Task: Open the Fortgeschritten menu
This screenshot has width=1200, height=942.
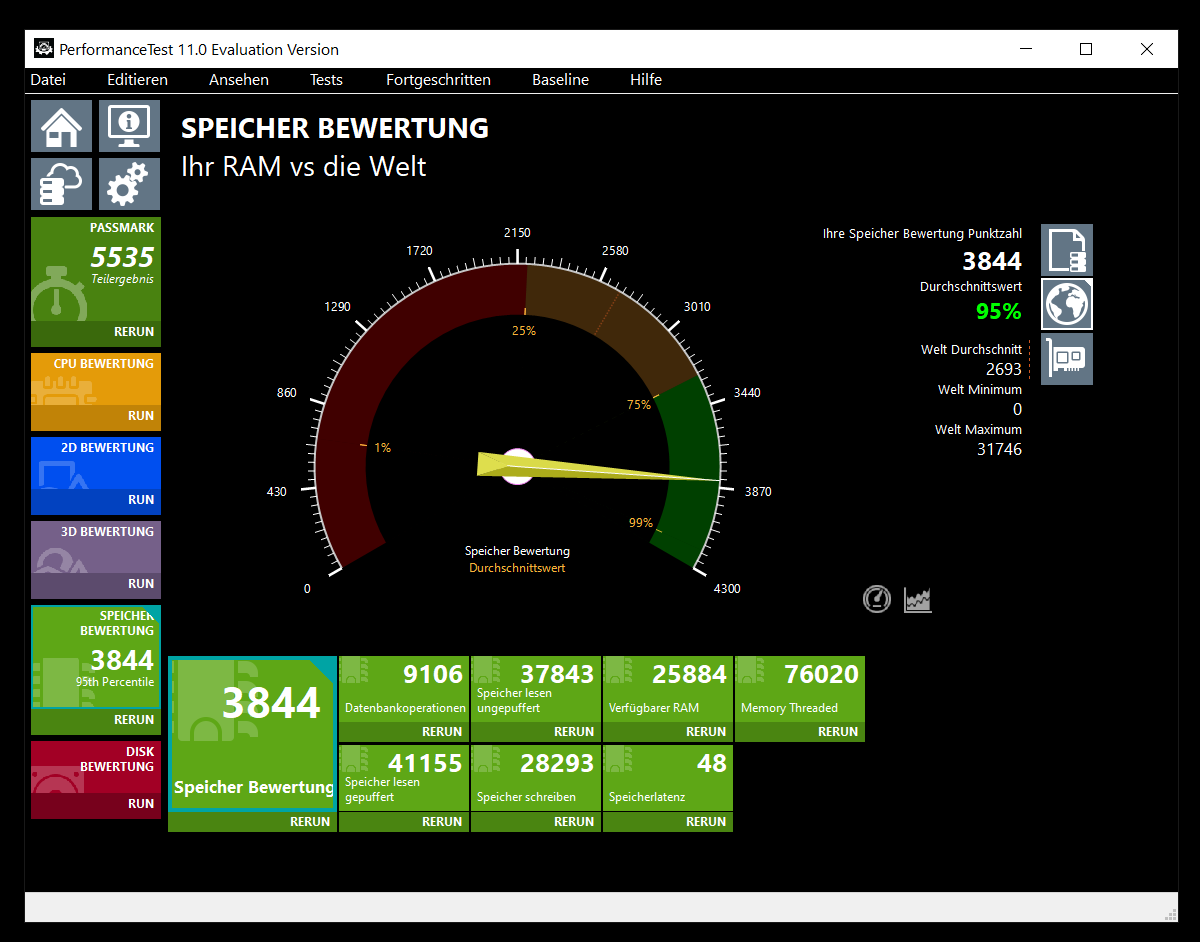Action: coord(438,80)
